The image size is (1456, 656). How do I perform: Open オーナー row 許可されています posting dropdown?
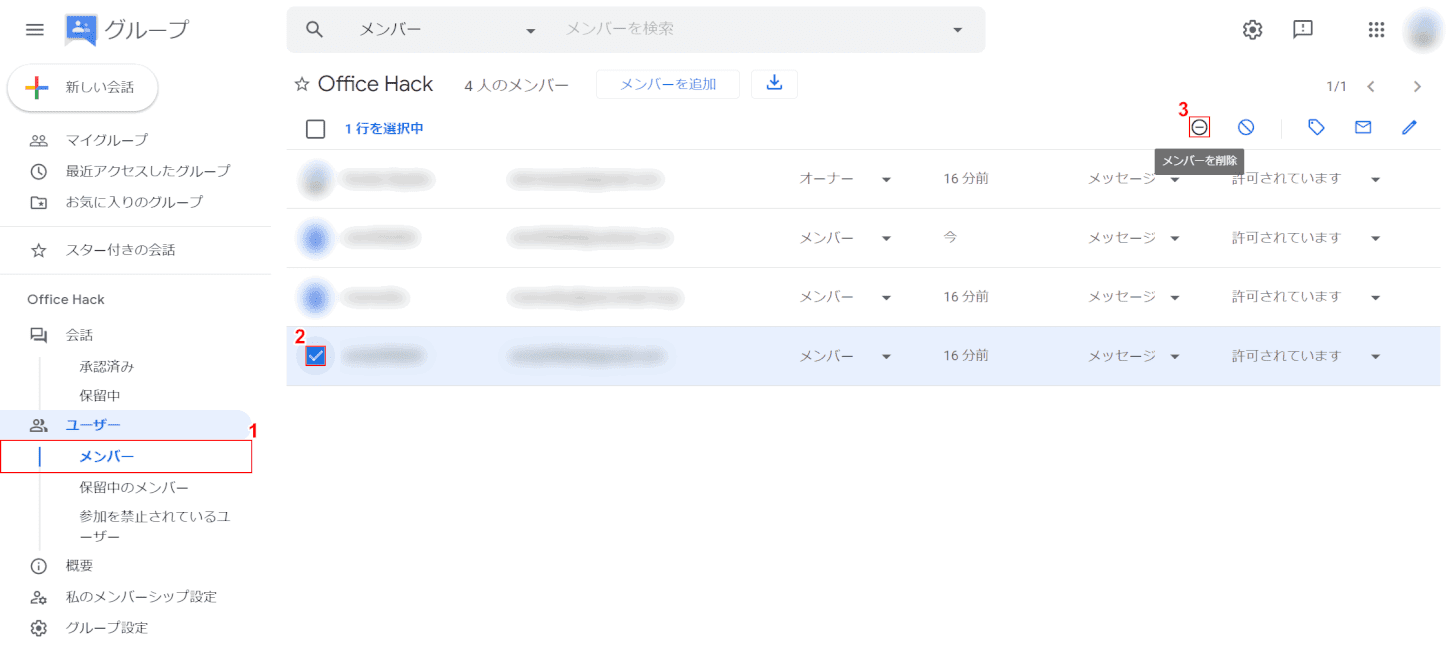[x=1306, y=179]
